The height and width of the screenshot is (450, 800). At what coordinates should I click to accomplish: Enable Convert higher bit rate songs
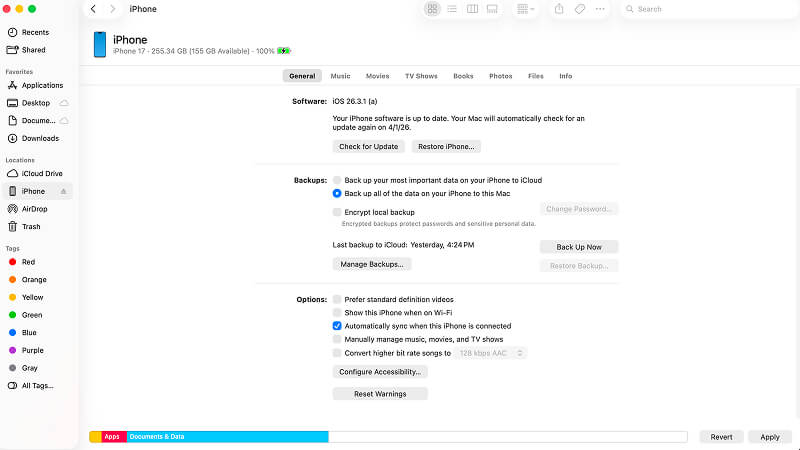click(x=337, y=353)
